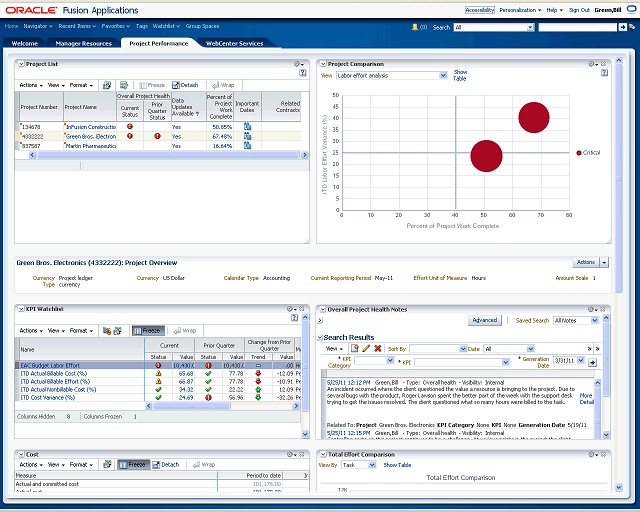This screenshot has height=512, width=640.
Task: Click the pencil edit note icon
Action: point(366,348)
